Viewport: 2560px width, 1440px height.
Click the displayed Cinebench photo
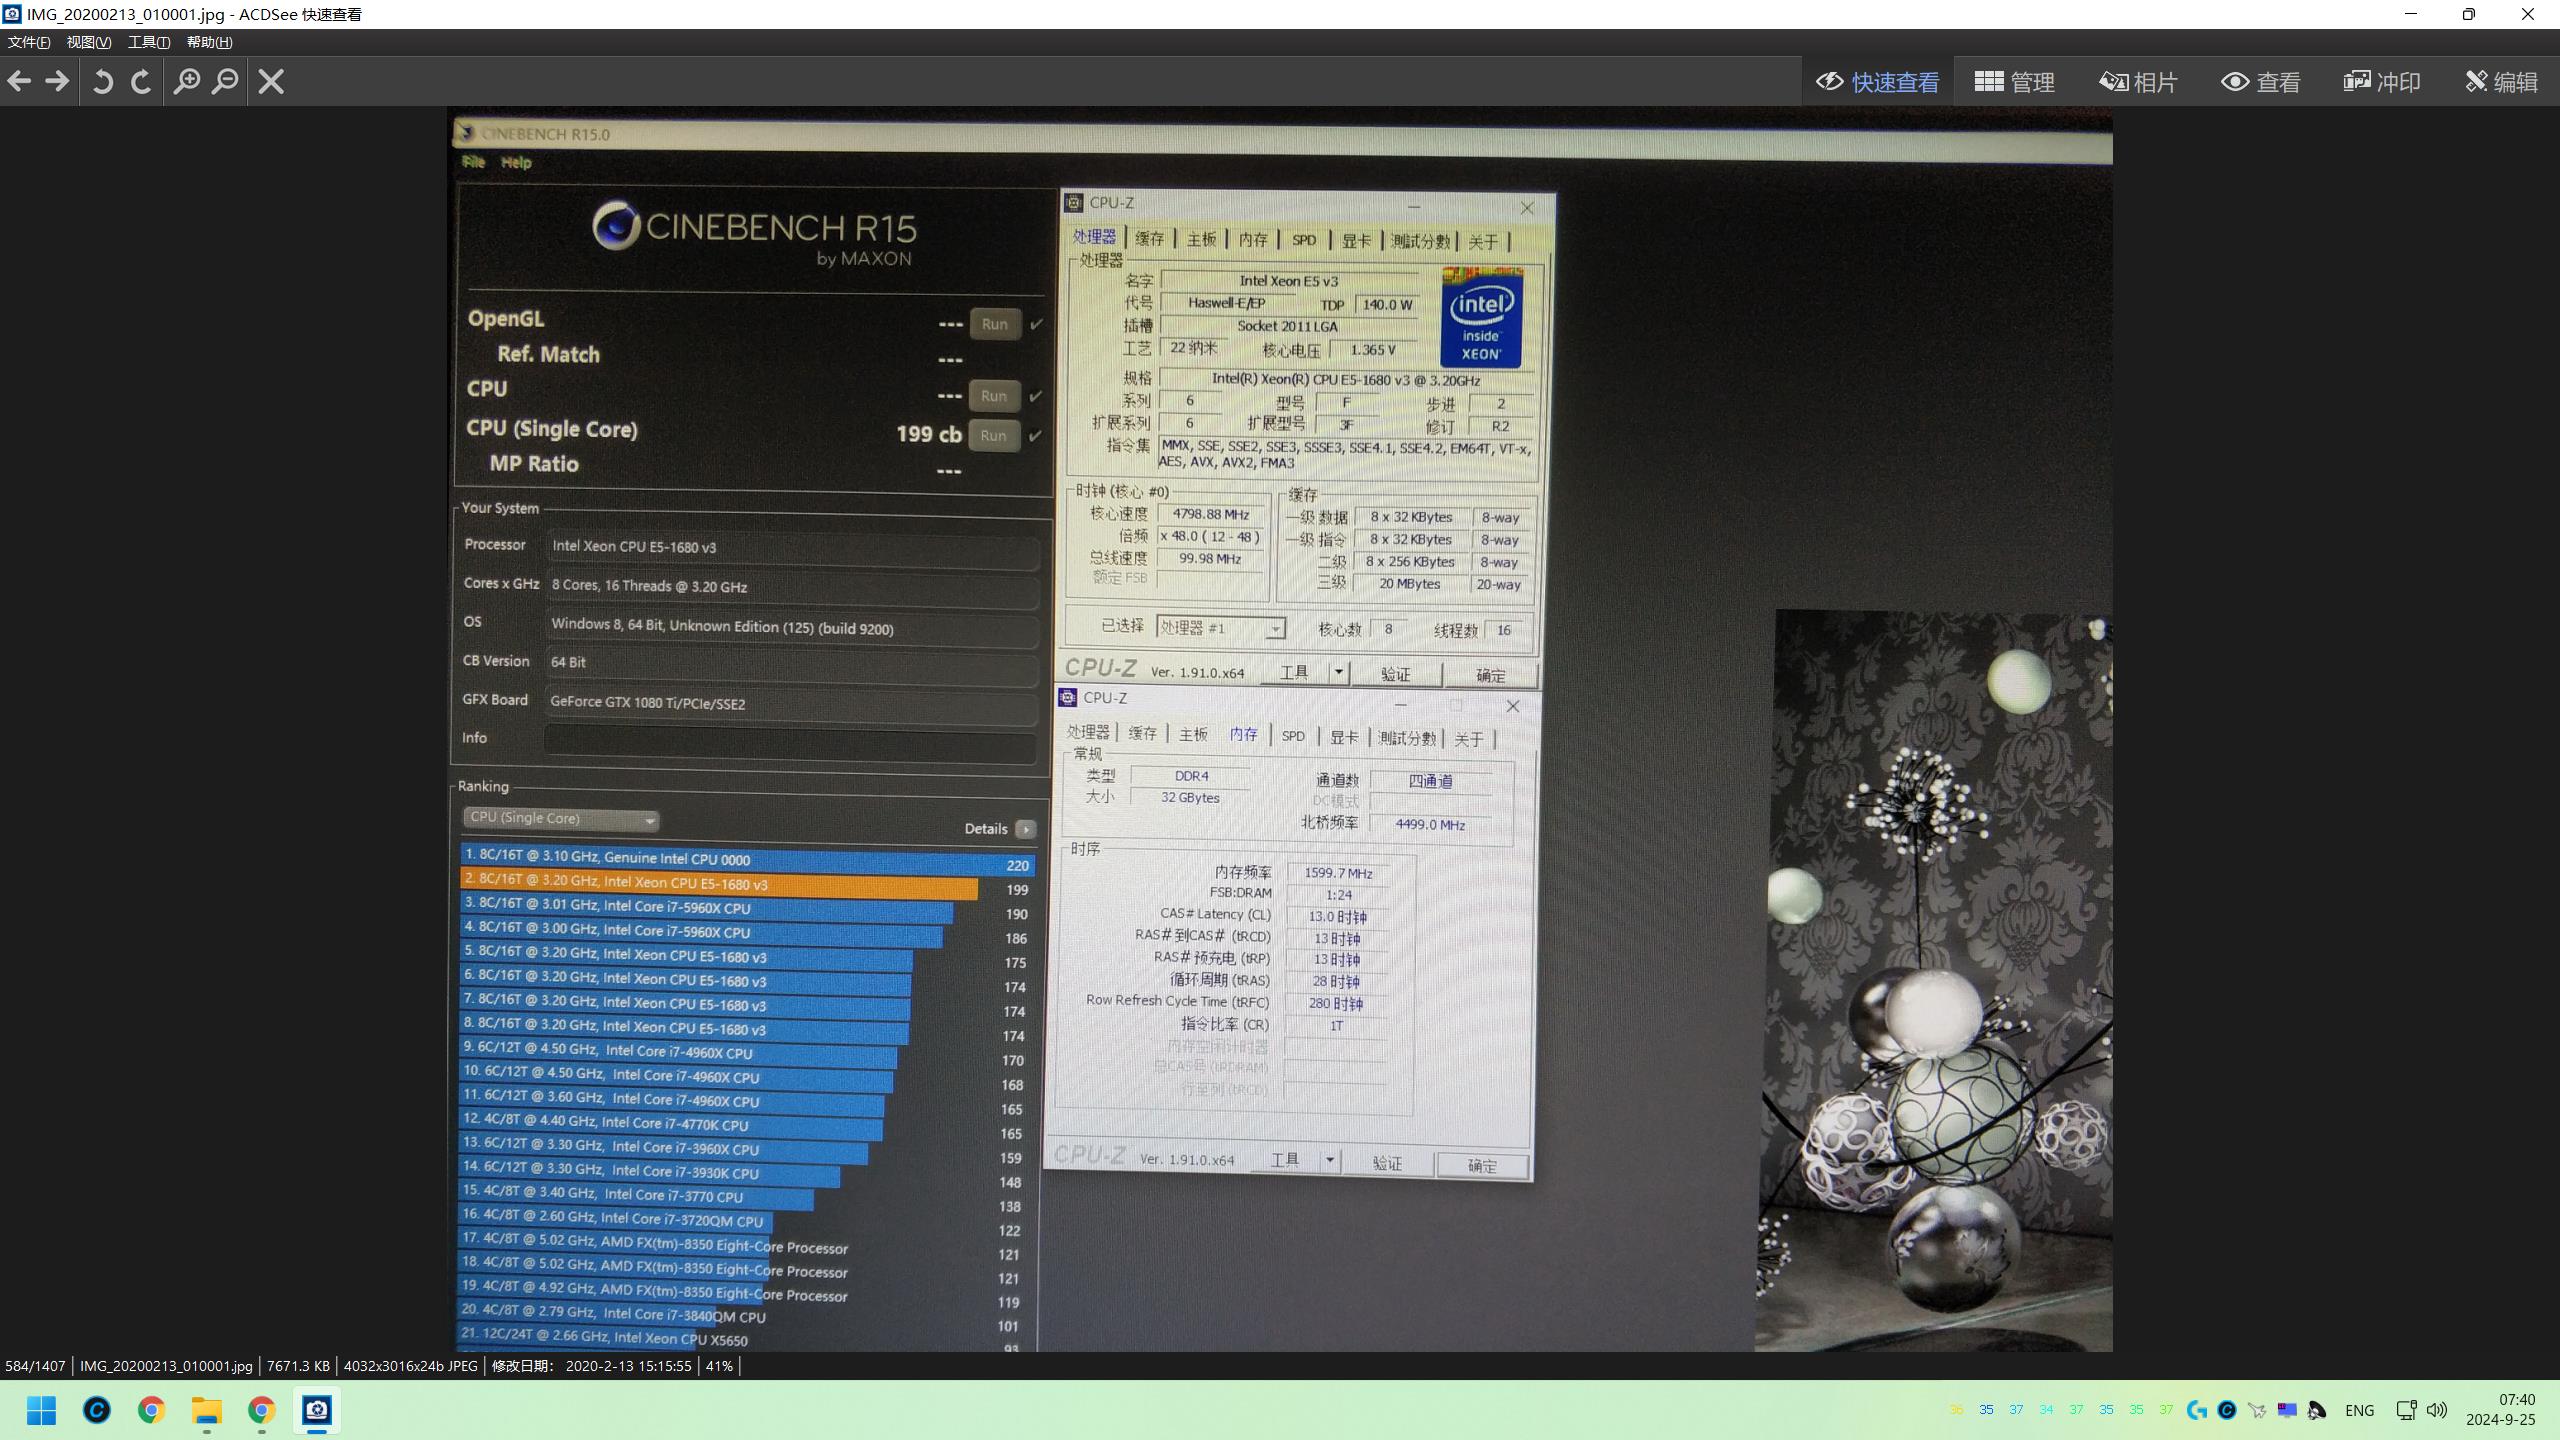point(1281,730)
